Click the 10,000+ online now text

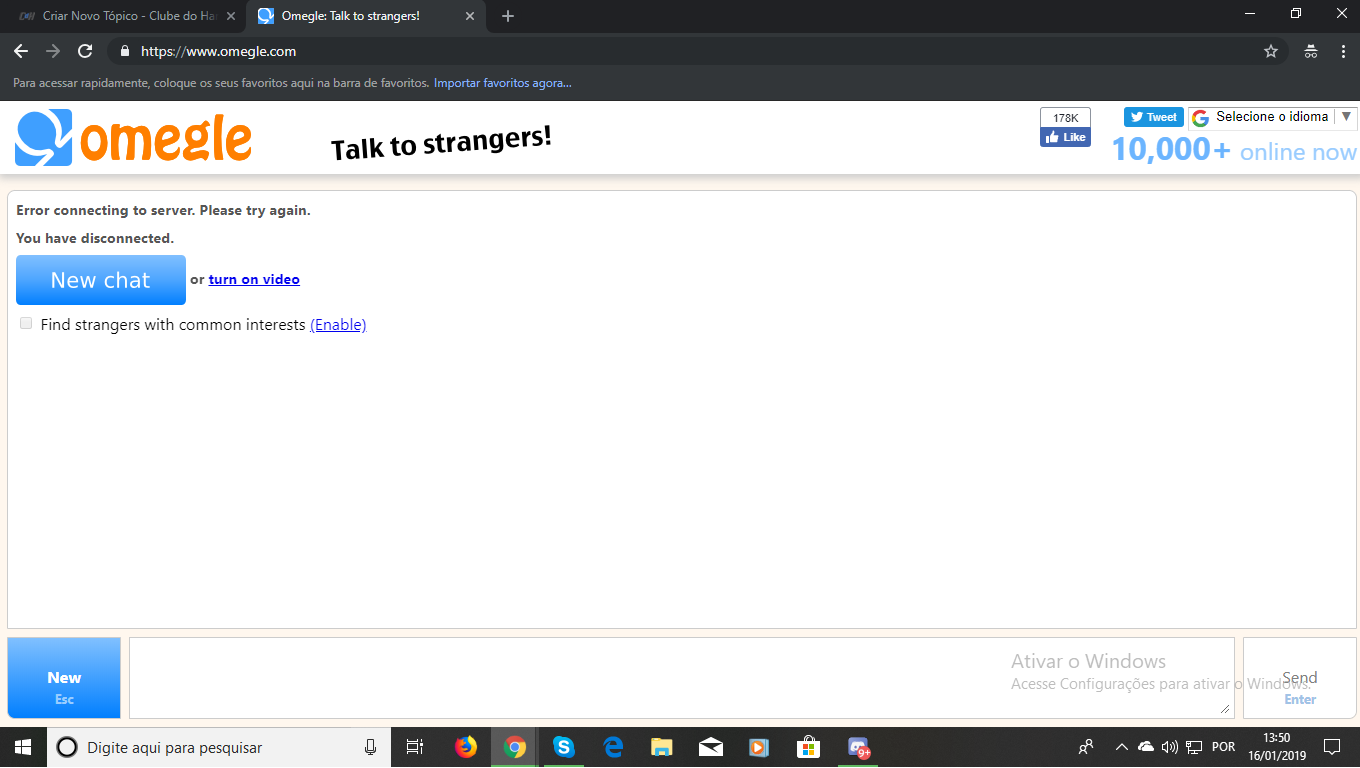tap(1234, 150)
